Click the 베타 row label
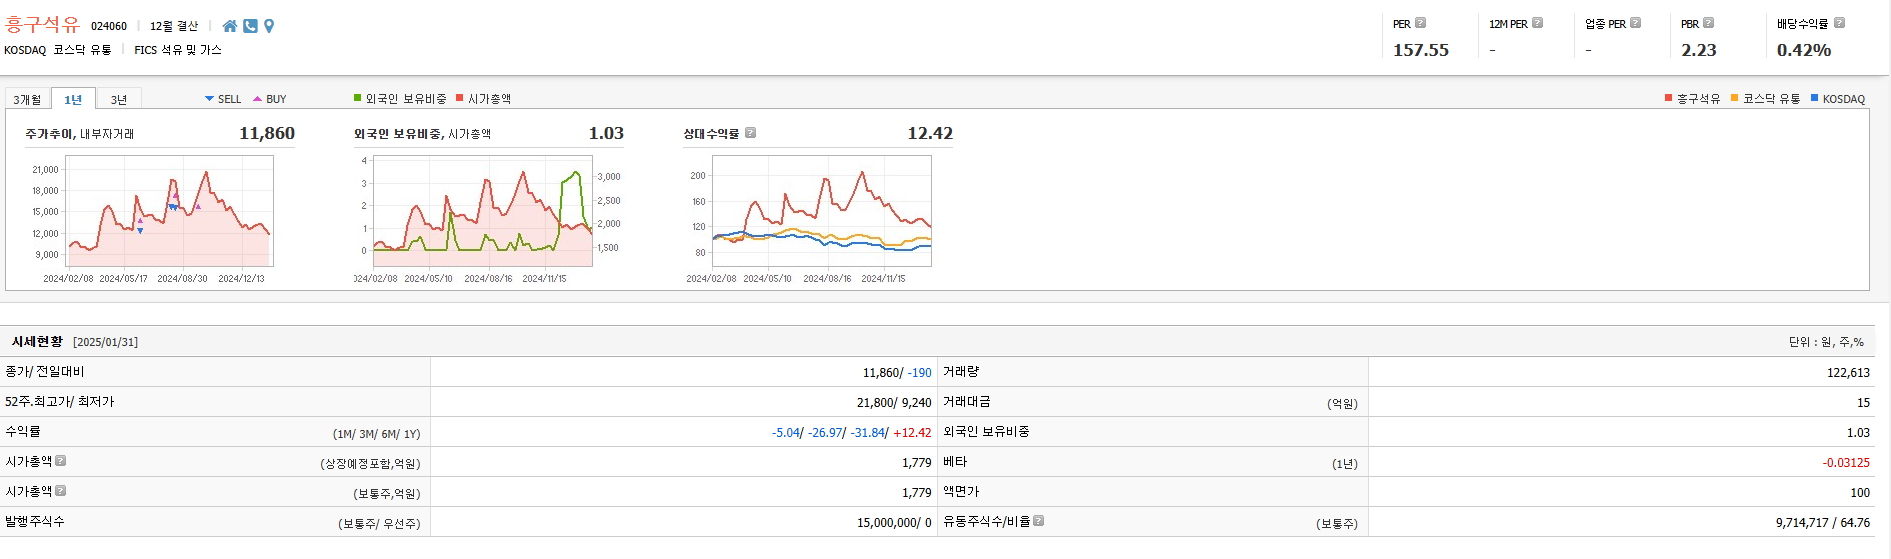 [x=955, y=461]
